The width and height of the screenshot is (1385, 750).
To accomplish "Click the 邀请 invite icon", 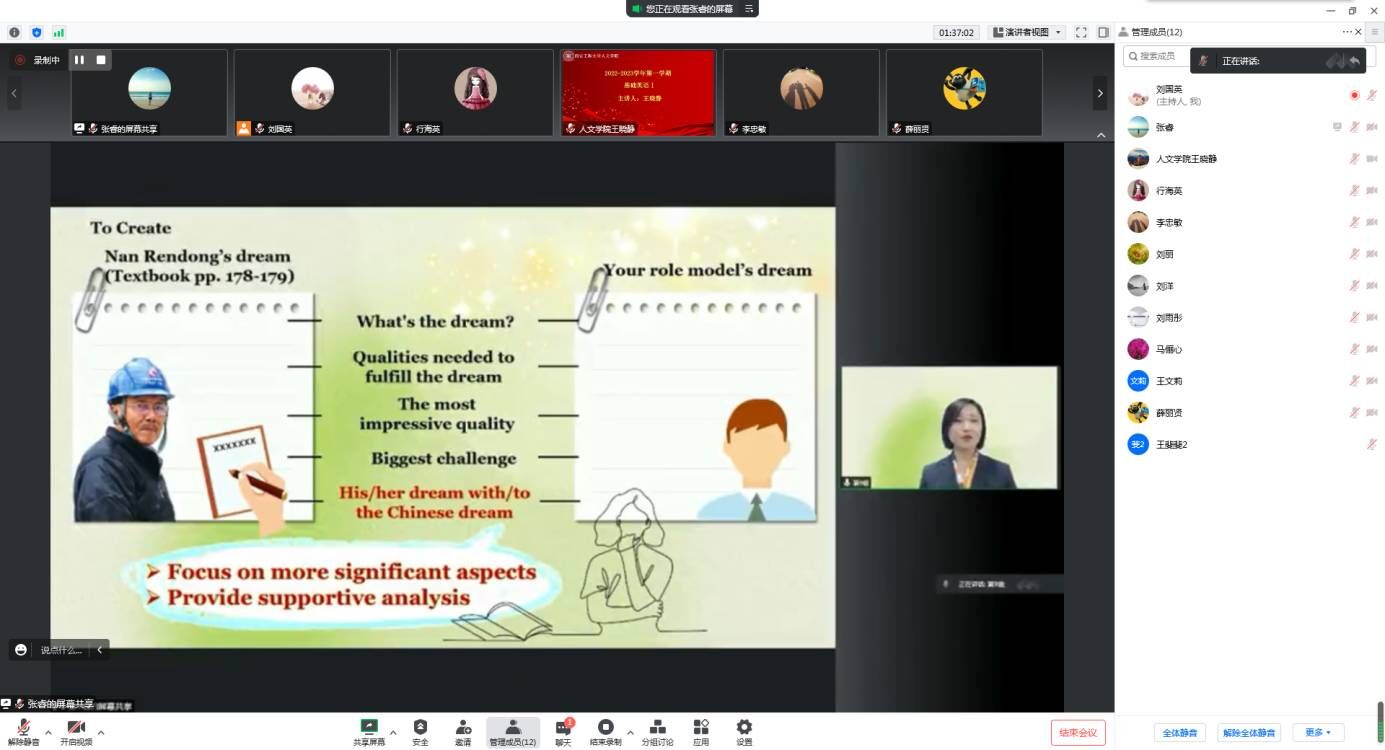I will [x=463, y=731].
